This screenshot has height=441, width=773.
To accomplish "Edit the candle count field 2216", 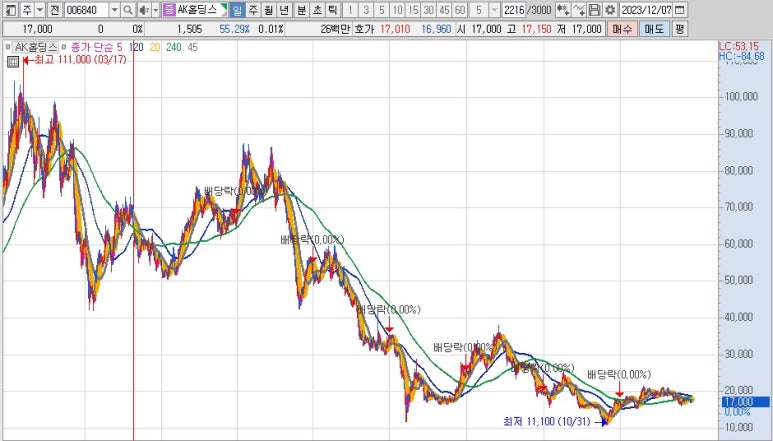I will (x=514, y=9).
